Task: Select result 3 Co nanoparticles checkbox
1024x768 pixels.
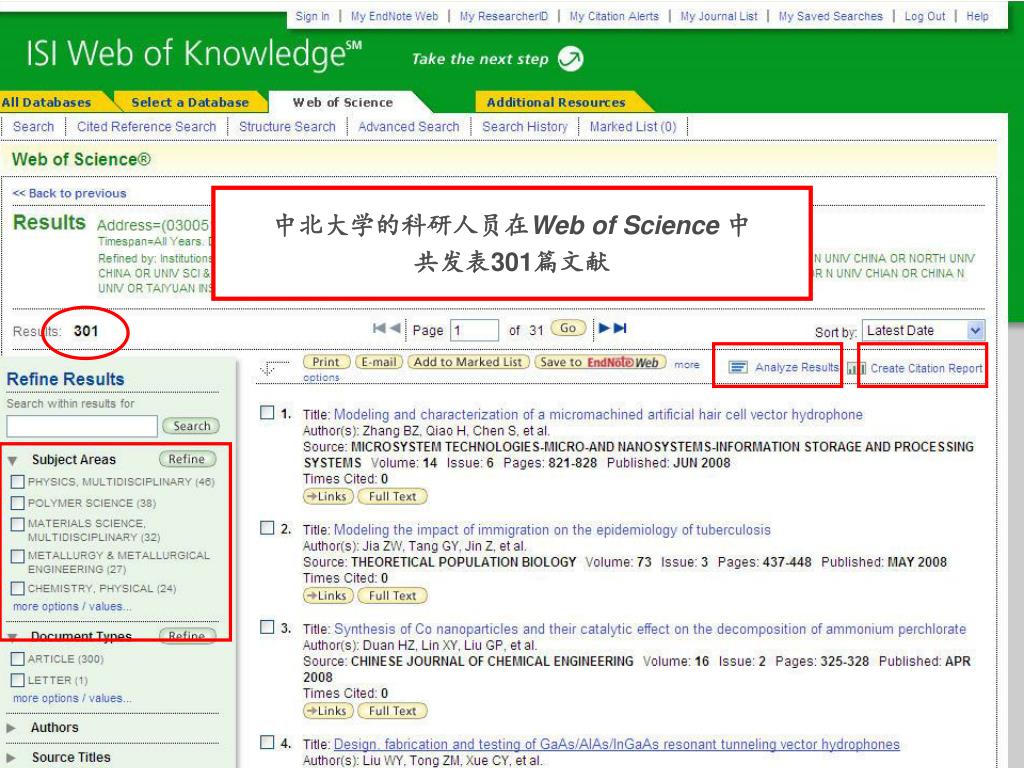Action: [x=267, y=627]
